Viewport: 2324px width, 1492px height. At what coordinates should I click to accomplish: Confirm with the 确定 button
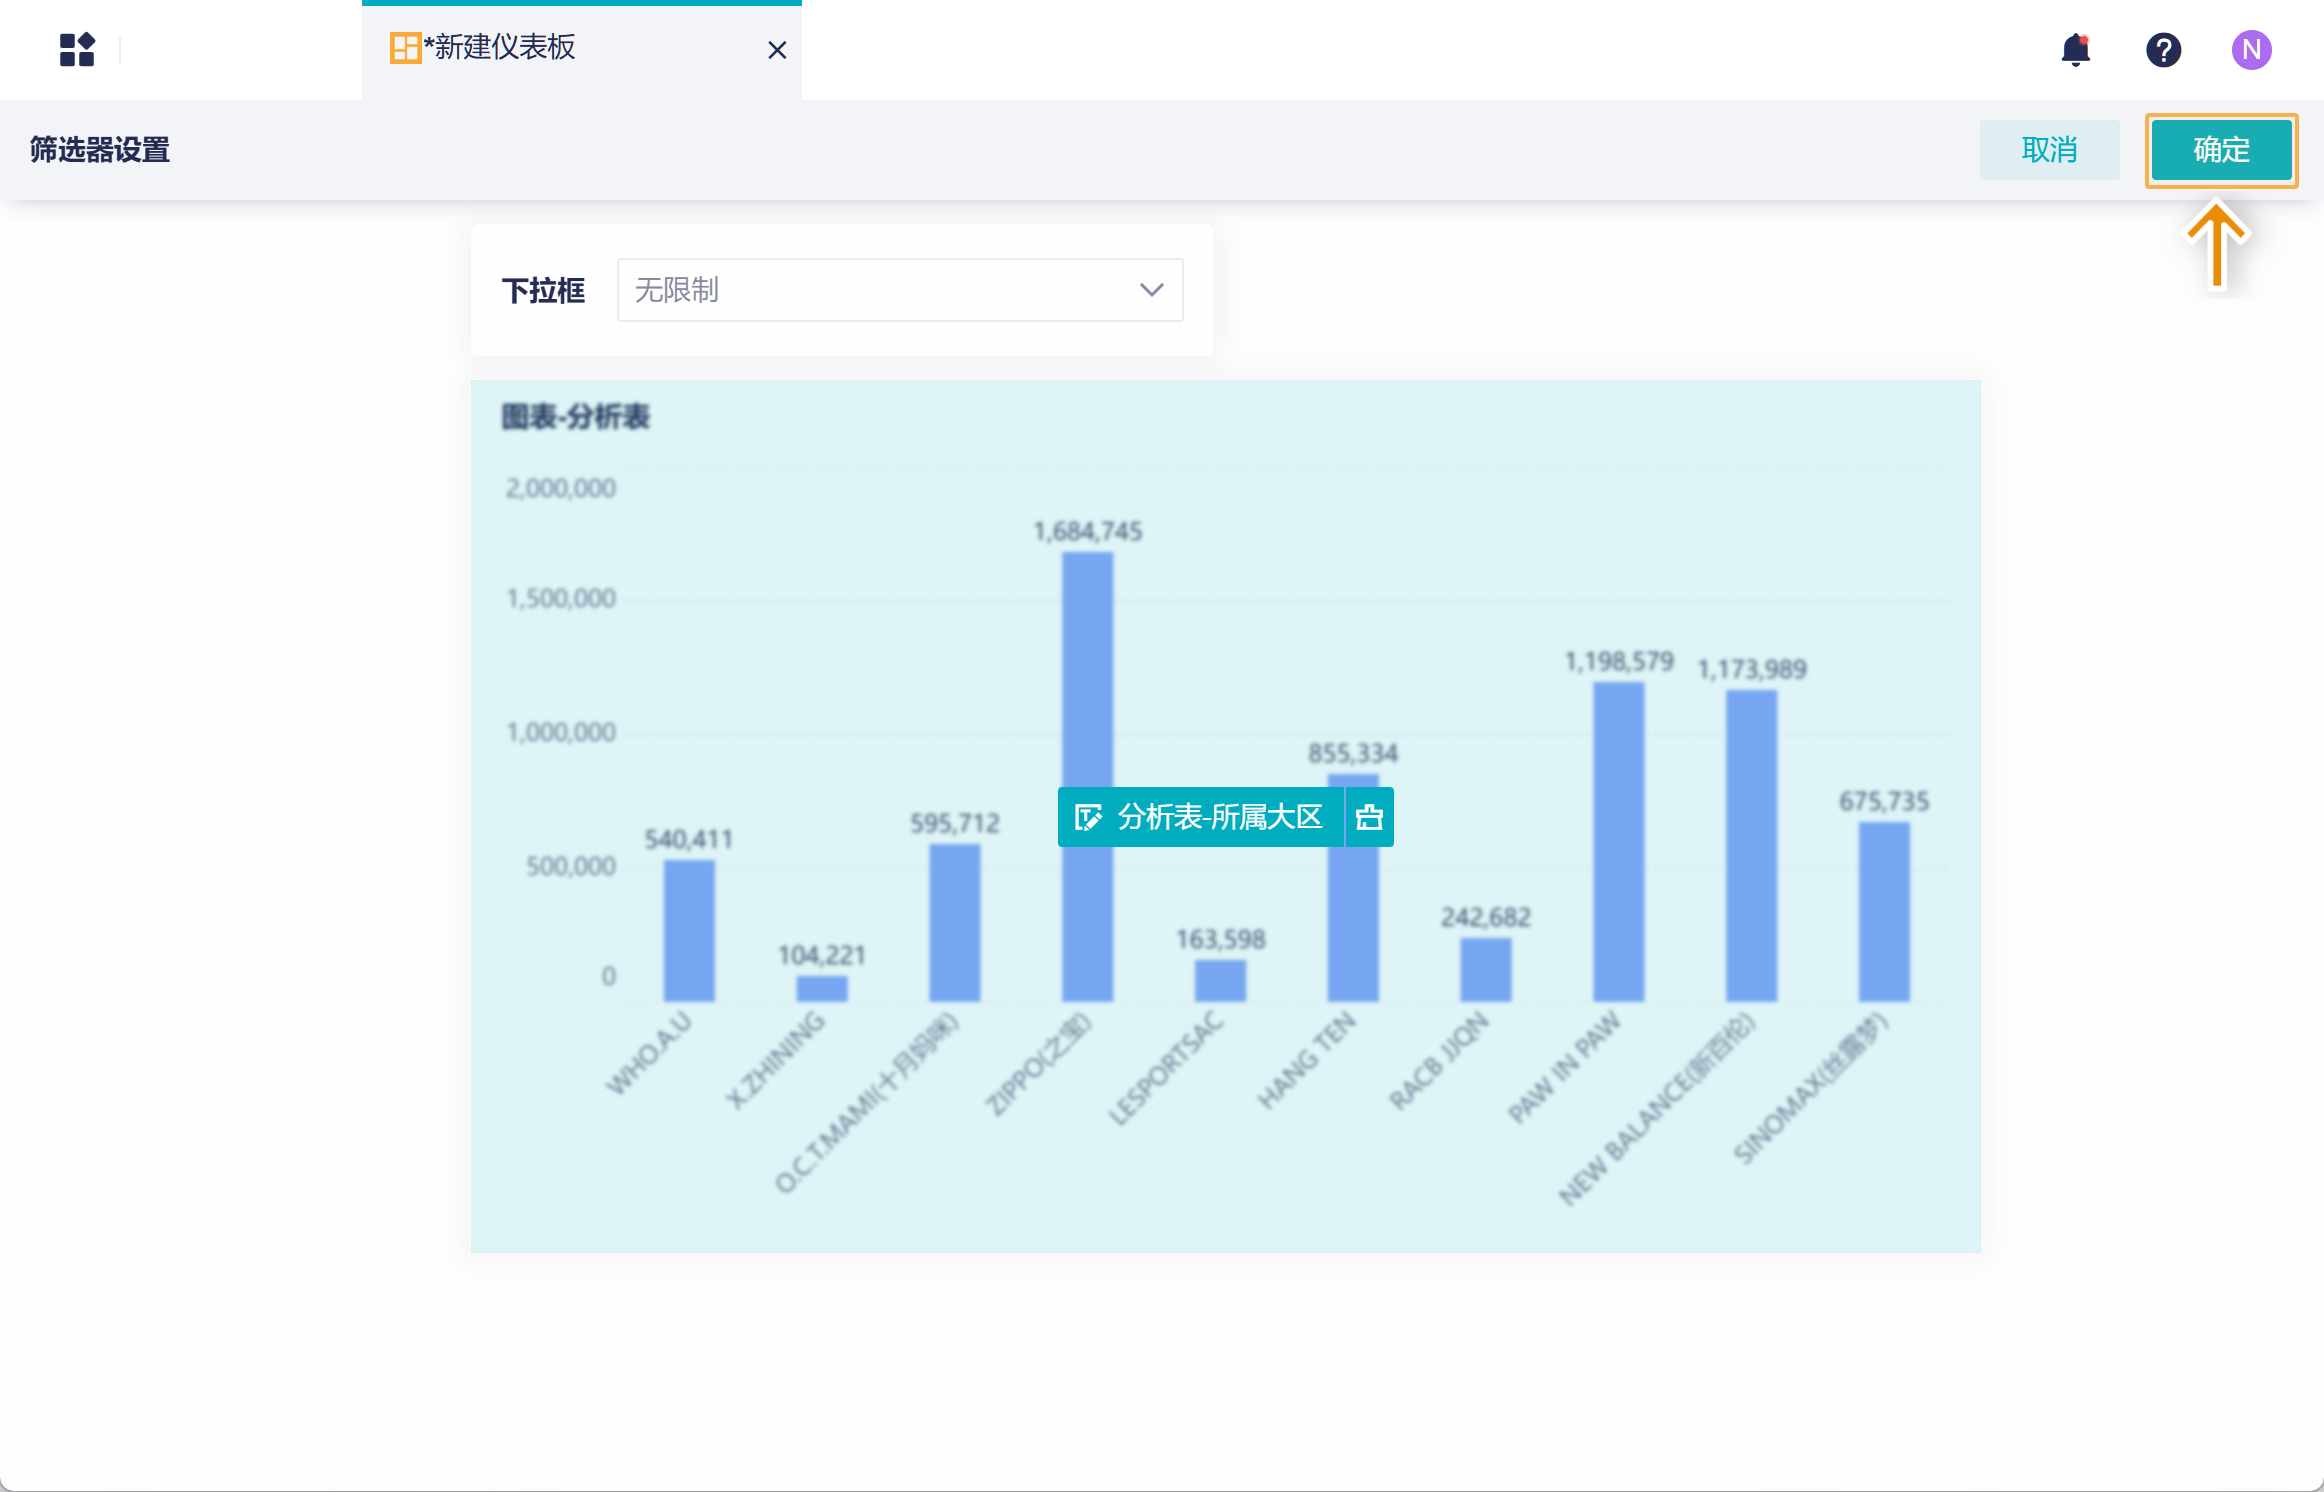pyautogui.click(x=2221, y=150)
